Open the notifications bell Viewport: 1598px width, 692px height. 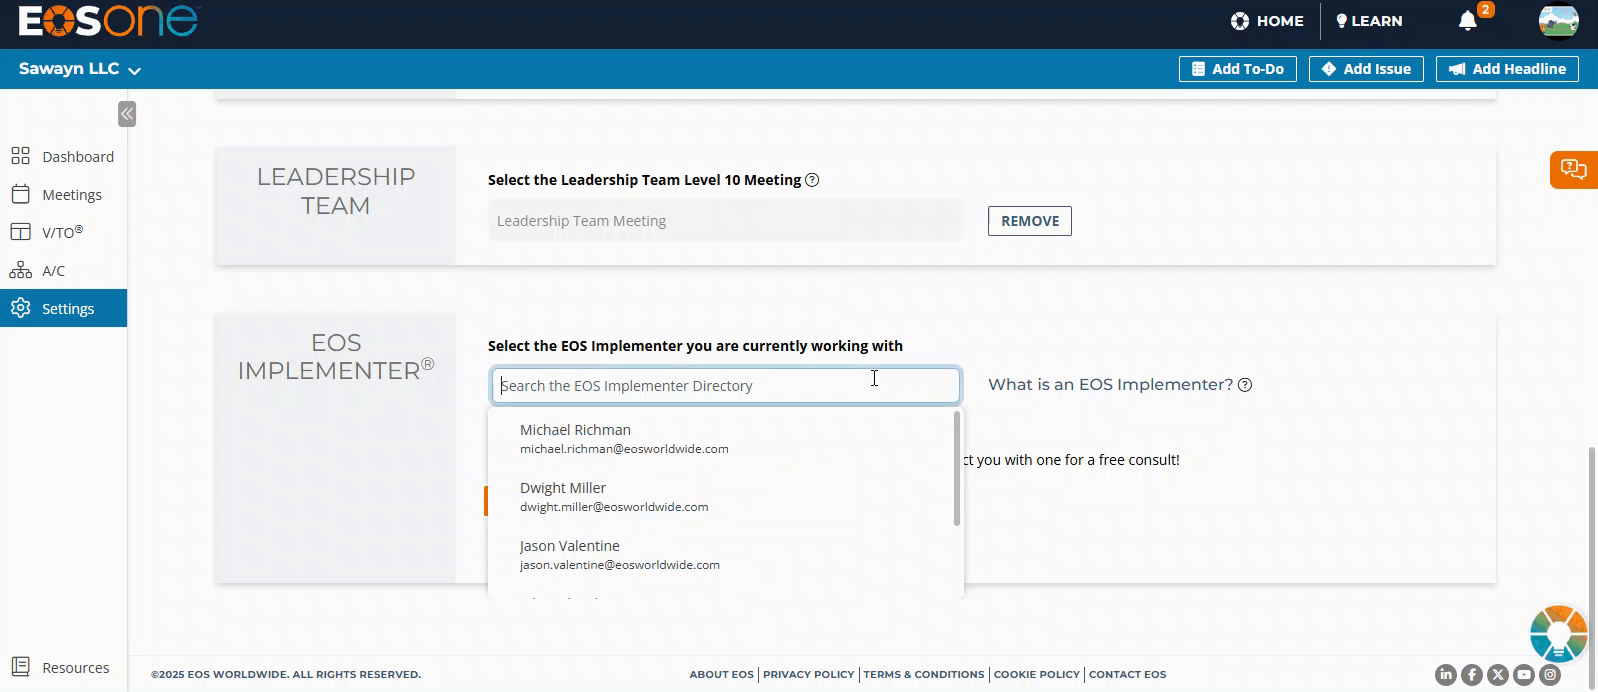[1468, 21]
